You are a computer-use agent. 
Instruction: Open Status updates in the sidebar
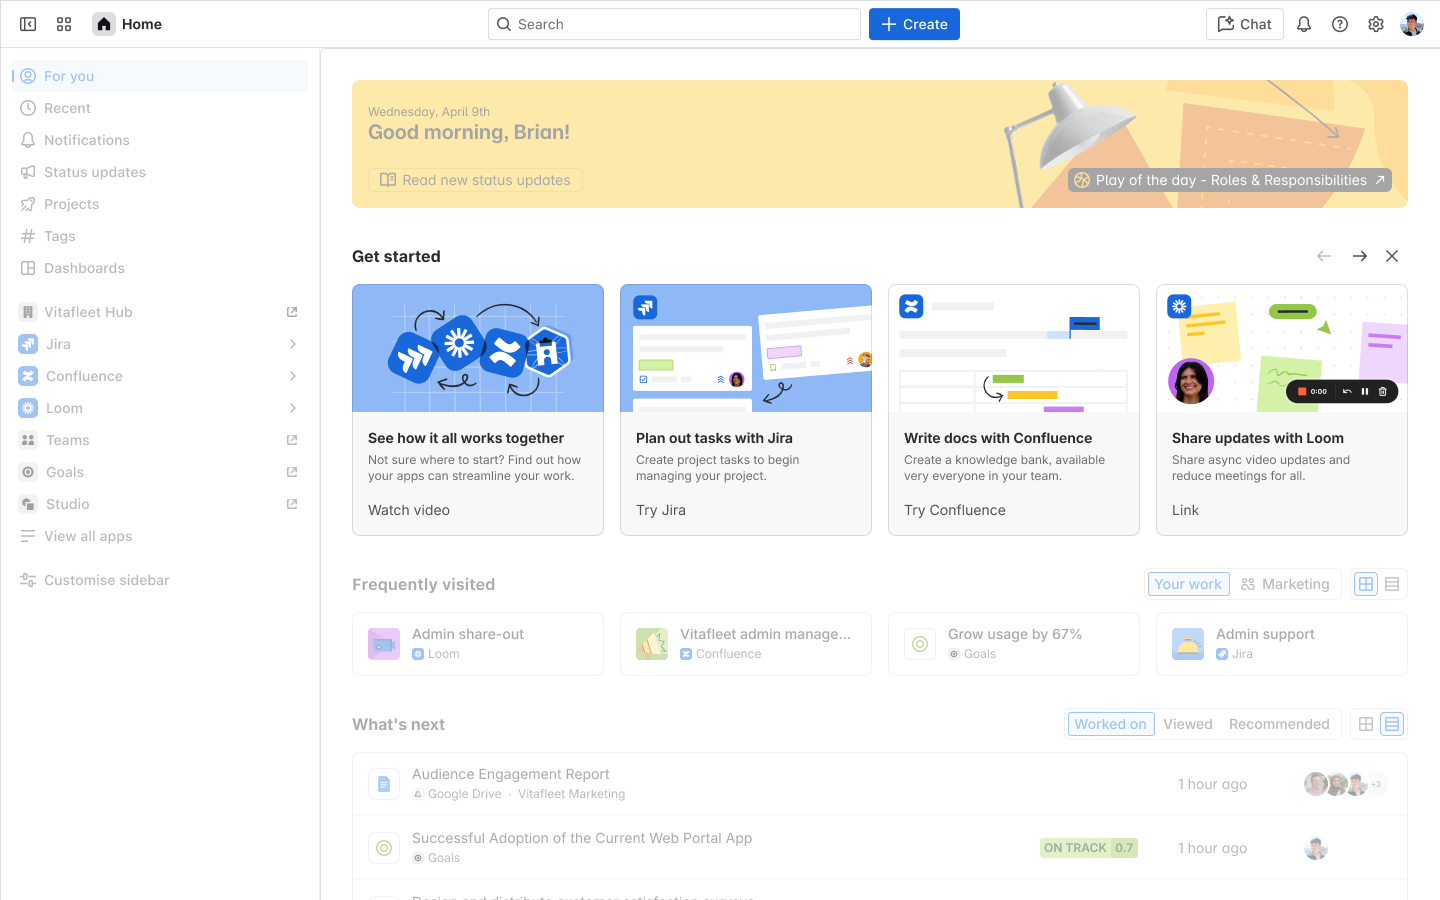(160, 172)
